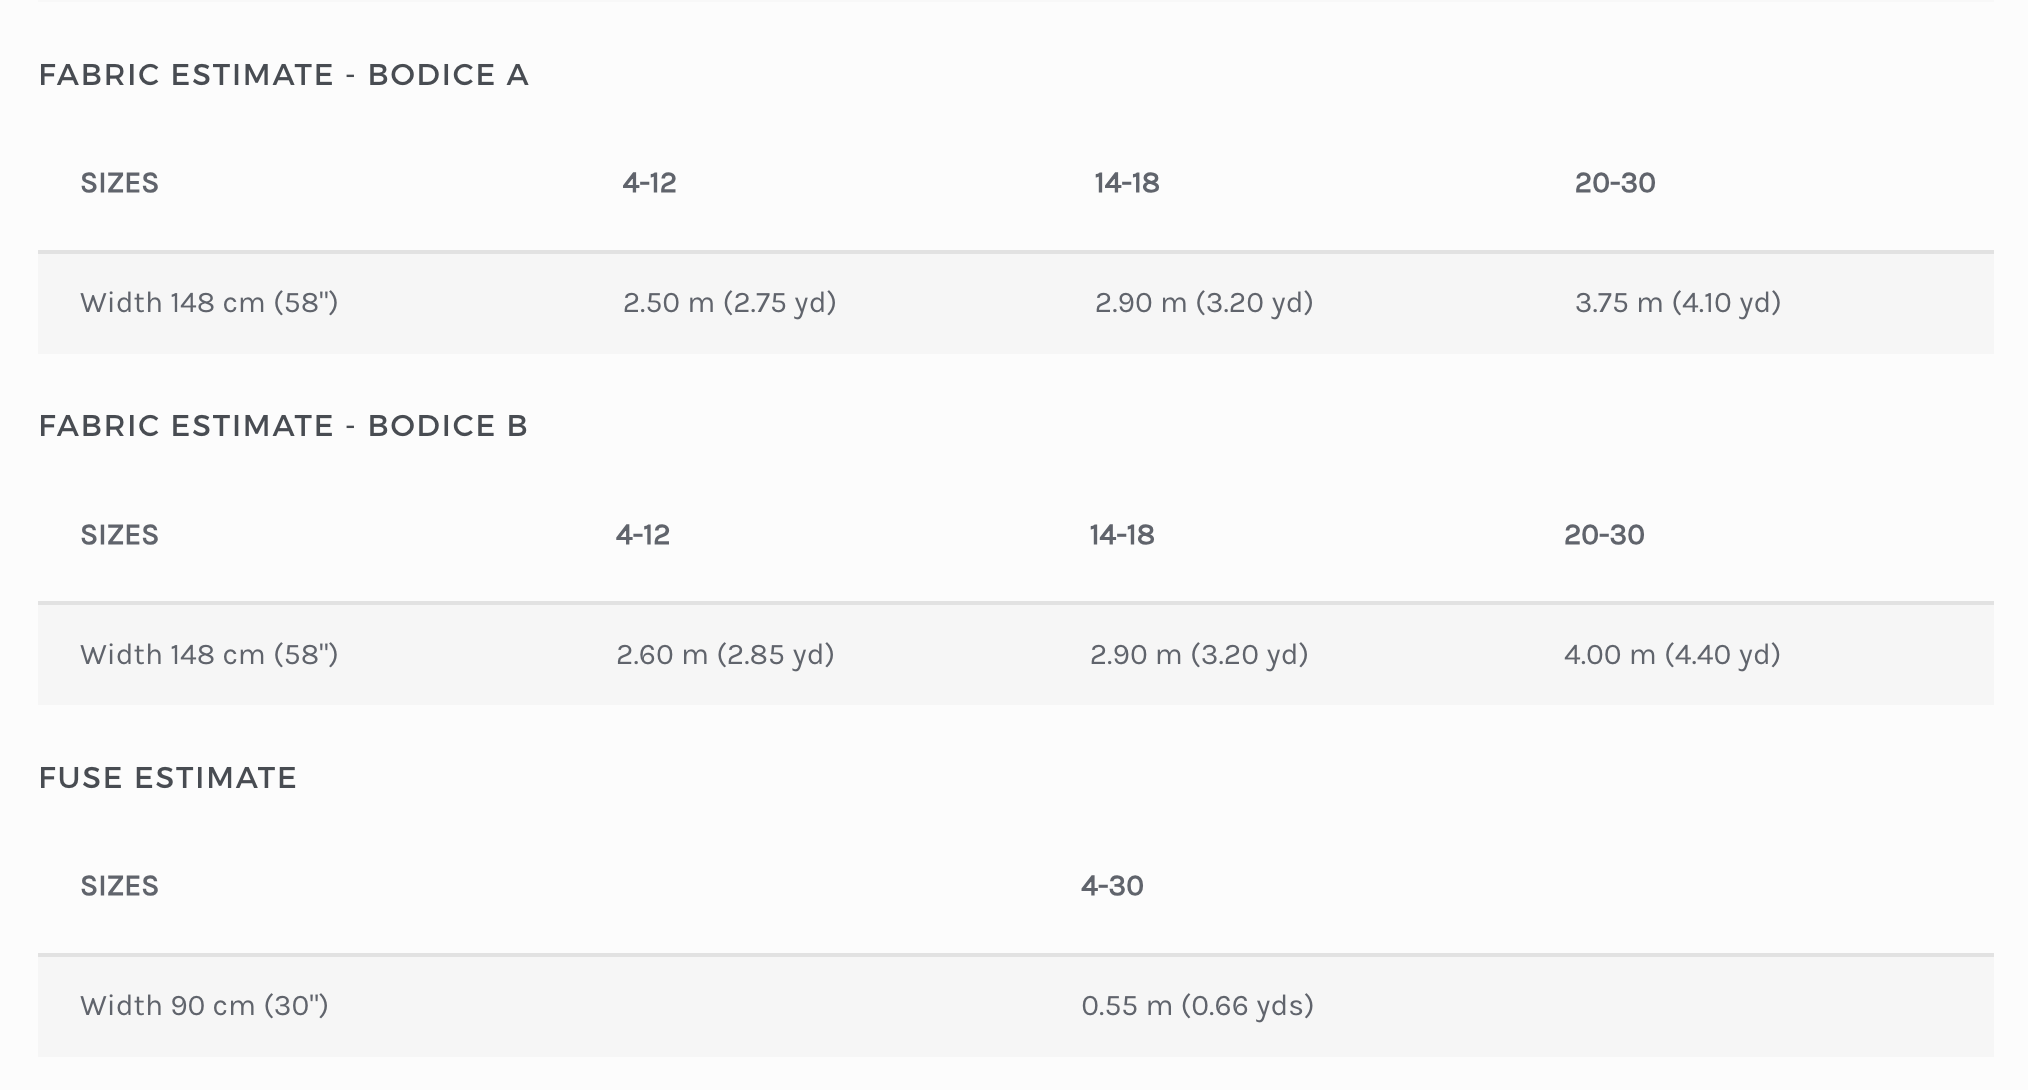Click Width 148 cm label in Bodice A table
The height and width of the screenshot is (1090, 2028).
point(209,302)
